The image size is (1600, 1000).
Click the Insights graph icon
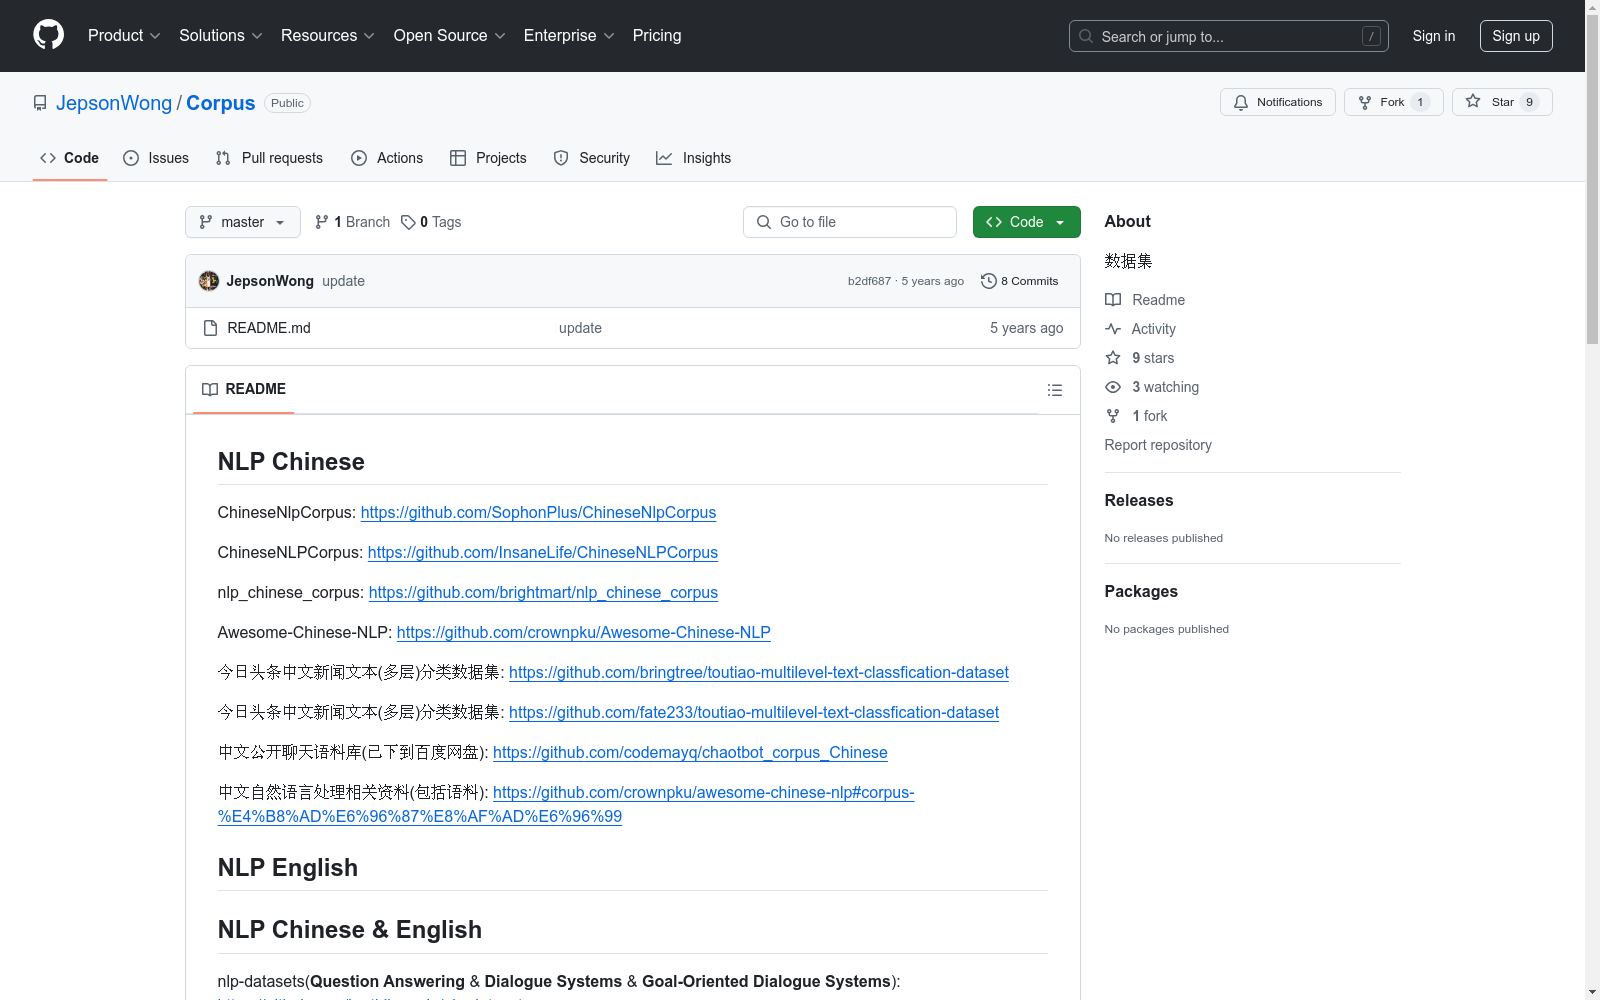click(x=664, y=158)
